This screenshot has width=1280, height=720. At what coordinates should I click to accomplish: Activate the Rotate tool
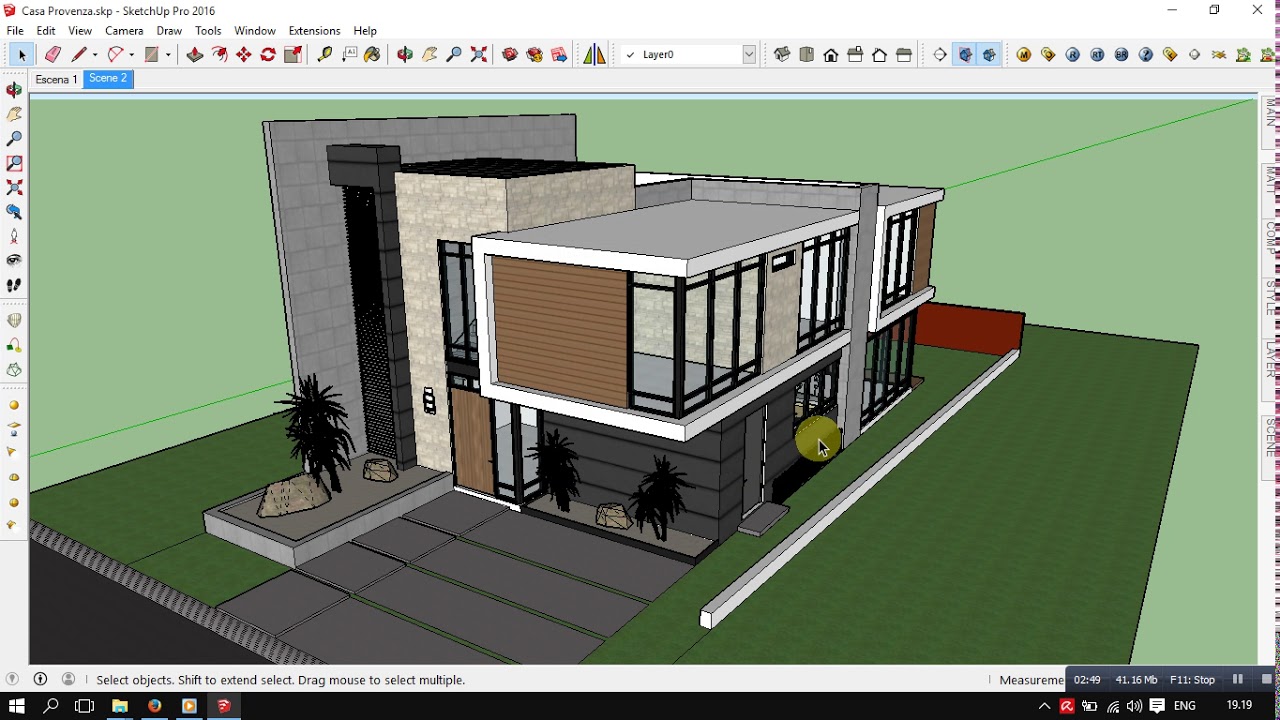(x=268, y=55)
